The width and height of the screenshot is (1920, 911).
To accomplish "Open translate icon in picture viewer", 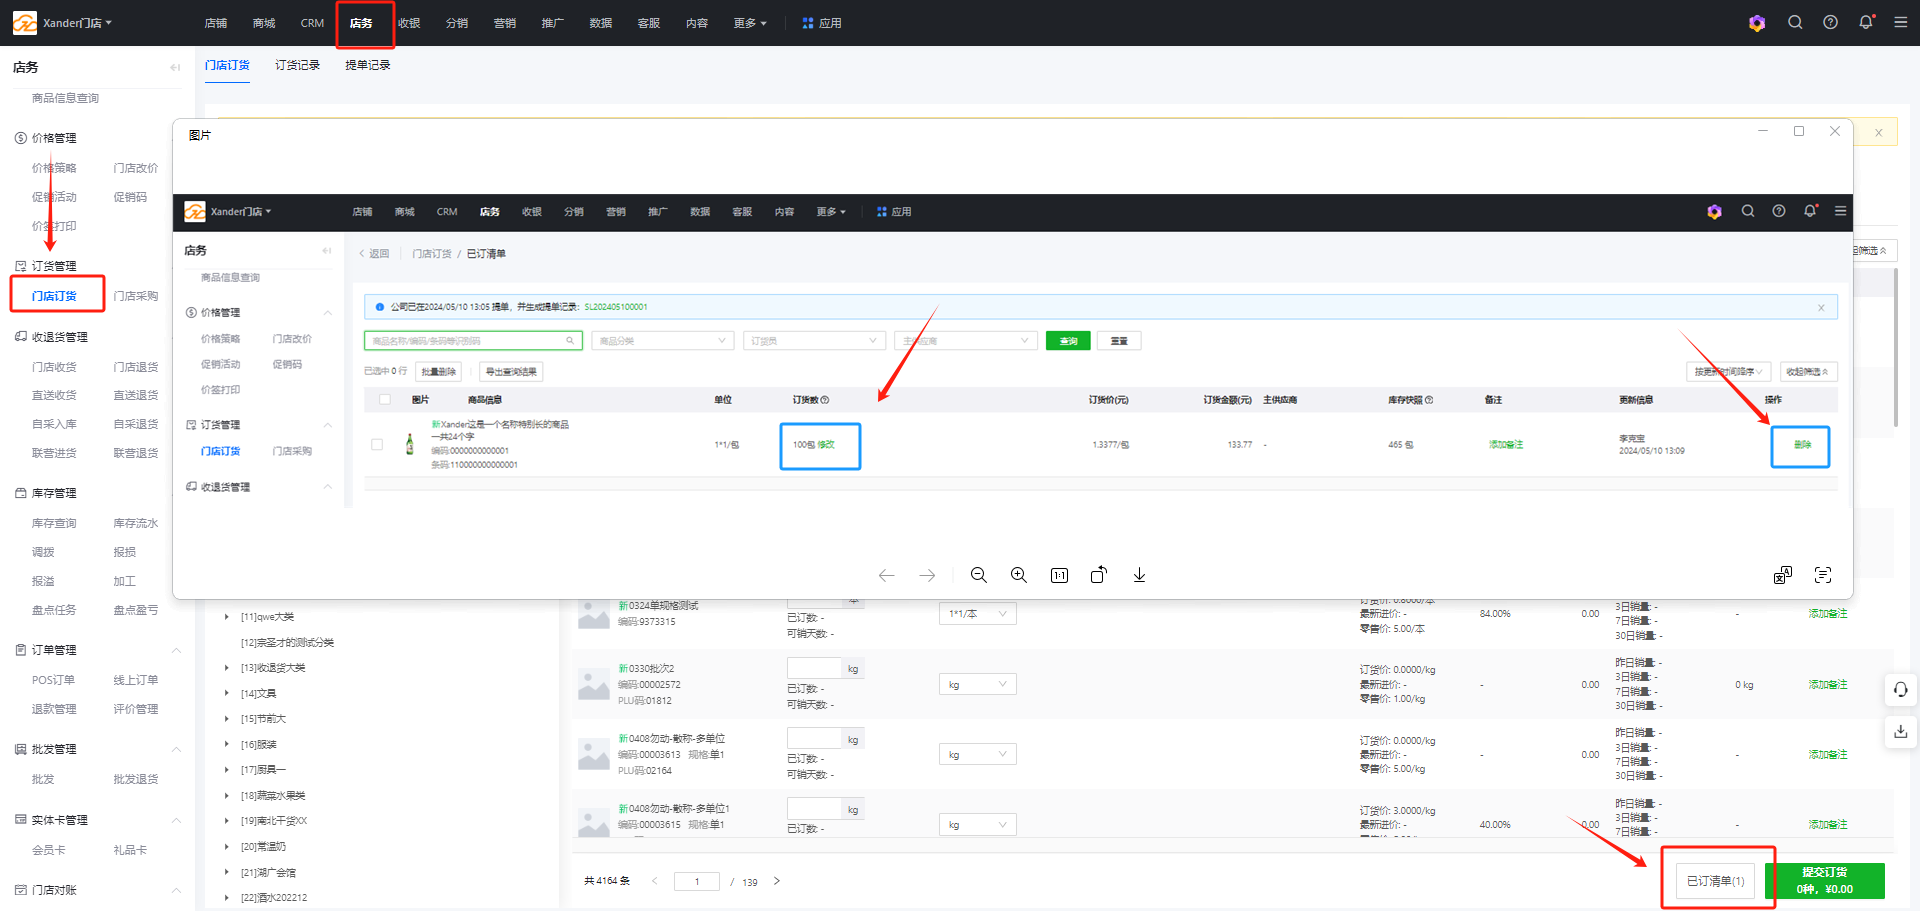I will tap(1783, 575).
